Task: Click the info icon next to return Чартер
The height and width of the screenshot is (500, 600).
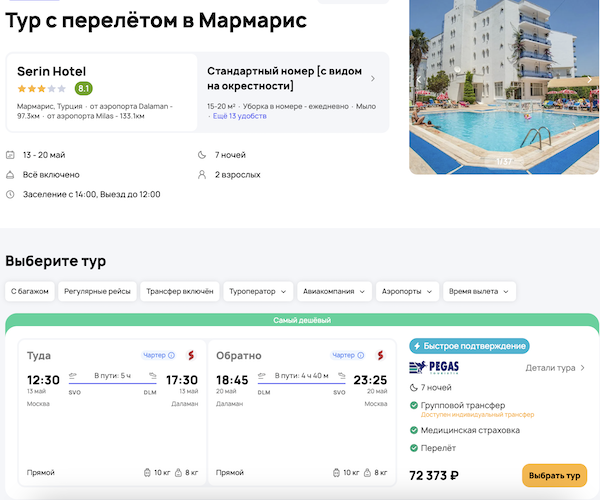Action: [362, 355]
